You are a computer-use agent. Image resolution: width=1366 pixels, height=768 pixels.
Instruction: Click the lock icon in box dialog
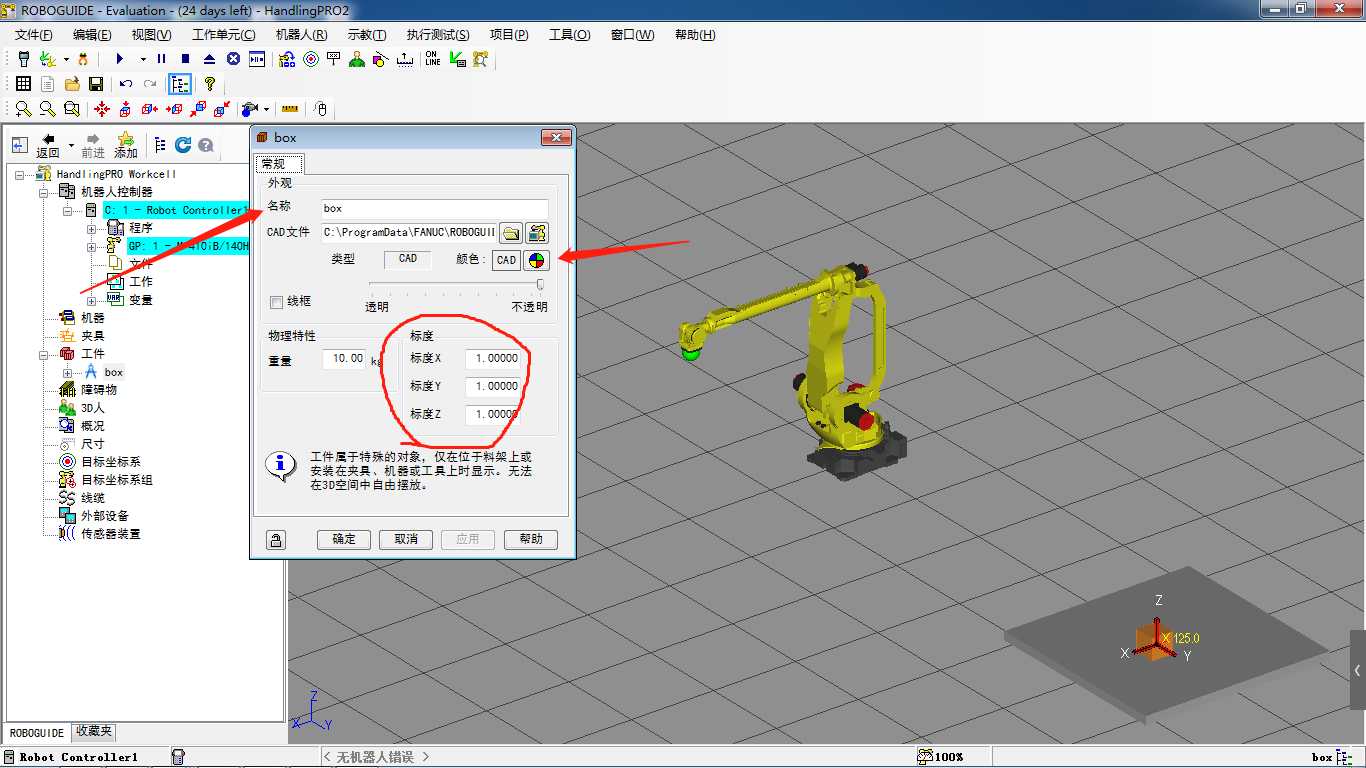tap(276, 540)
